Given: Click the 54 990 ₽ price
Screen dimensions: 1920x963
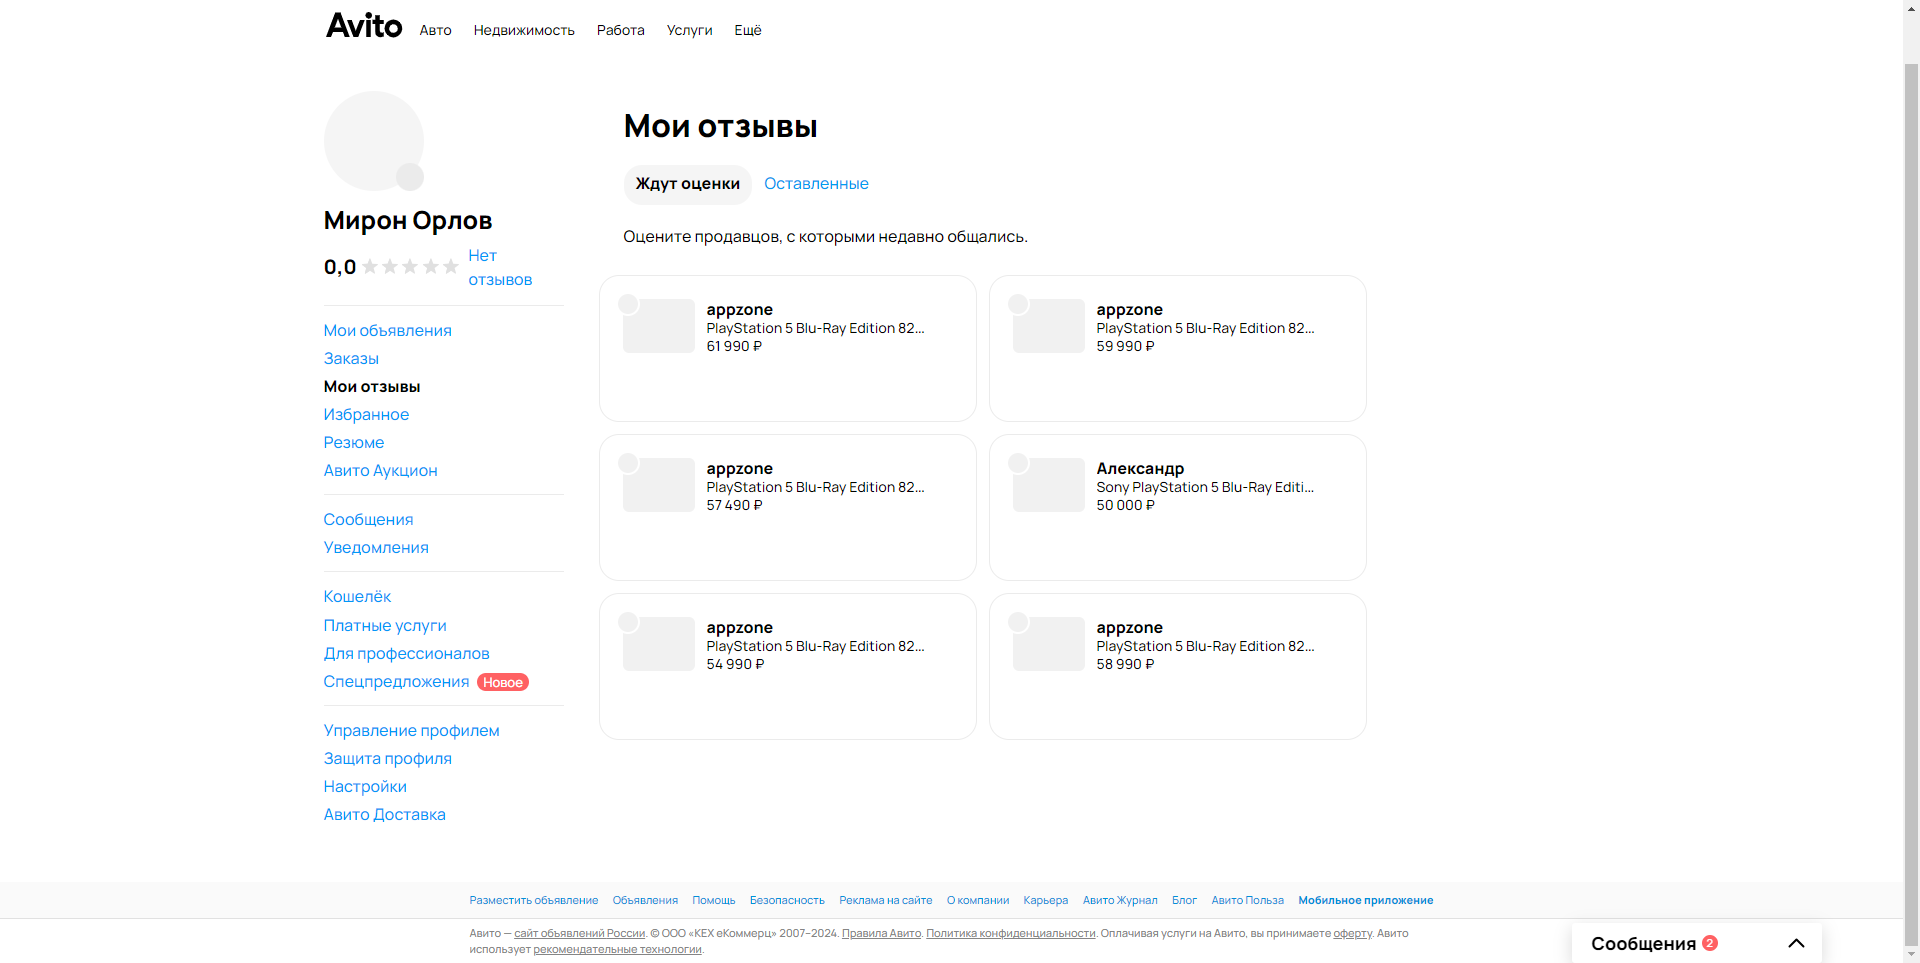Looking at the screenshot, I should click(x=735, y=665).
